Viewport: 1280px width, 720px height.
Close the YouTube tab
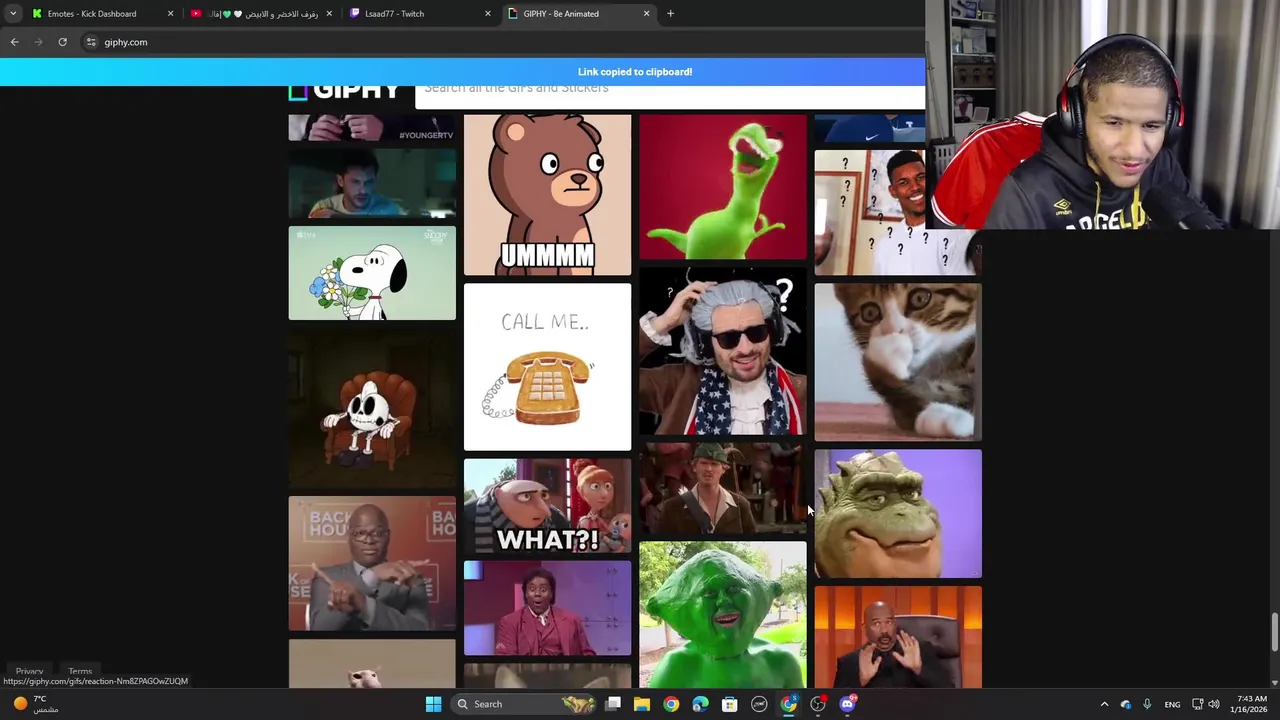(x=329, y=14)
